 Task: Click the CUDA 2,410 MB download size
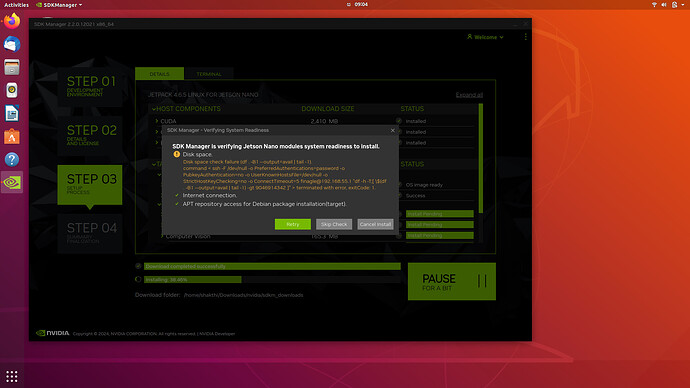(324, 121)
